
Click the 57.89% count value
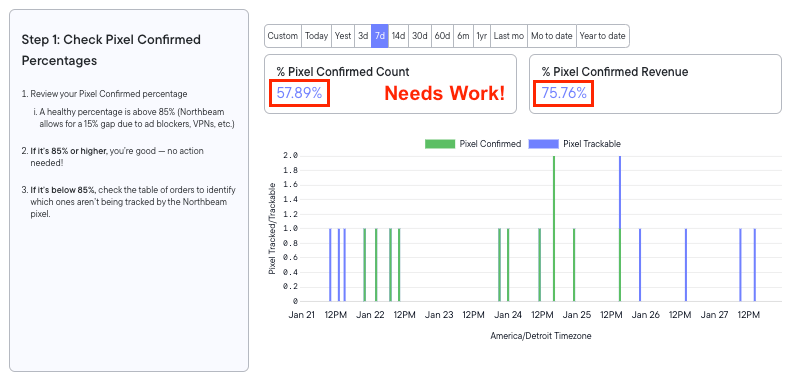click(299, 93)
